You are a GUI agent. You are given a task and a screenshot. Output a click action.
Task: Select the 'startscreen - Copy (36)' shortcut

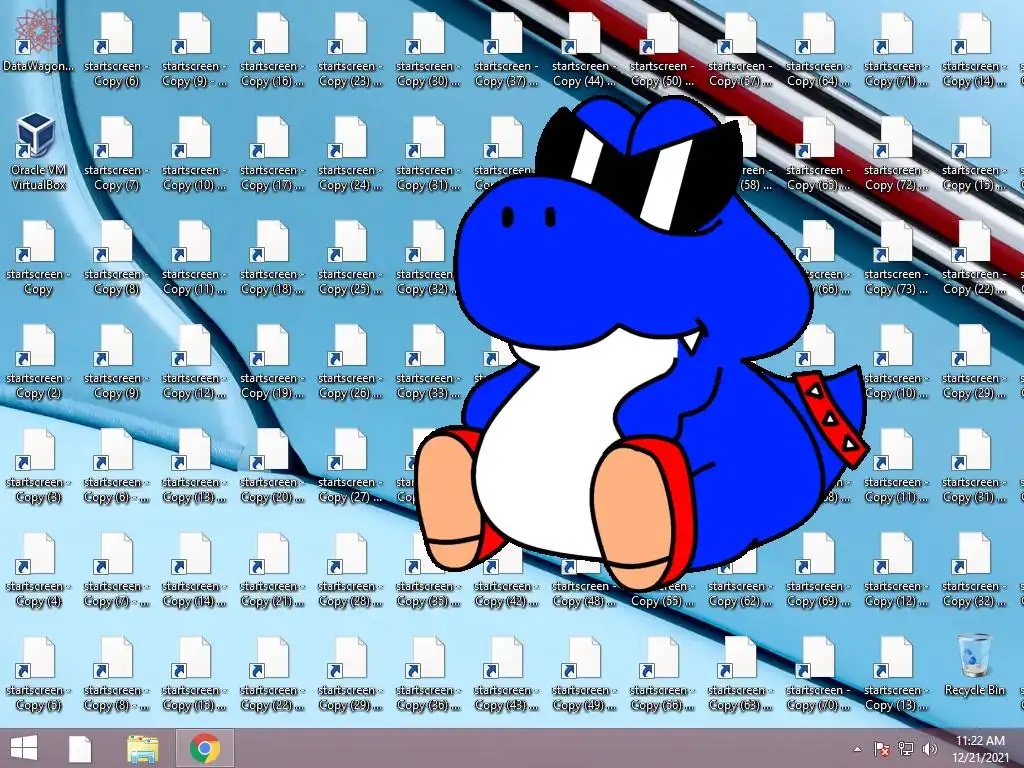pyautogui.click(x=428, y=675)
